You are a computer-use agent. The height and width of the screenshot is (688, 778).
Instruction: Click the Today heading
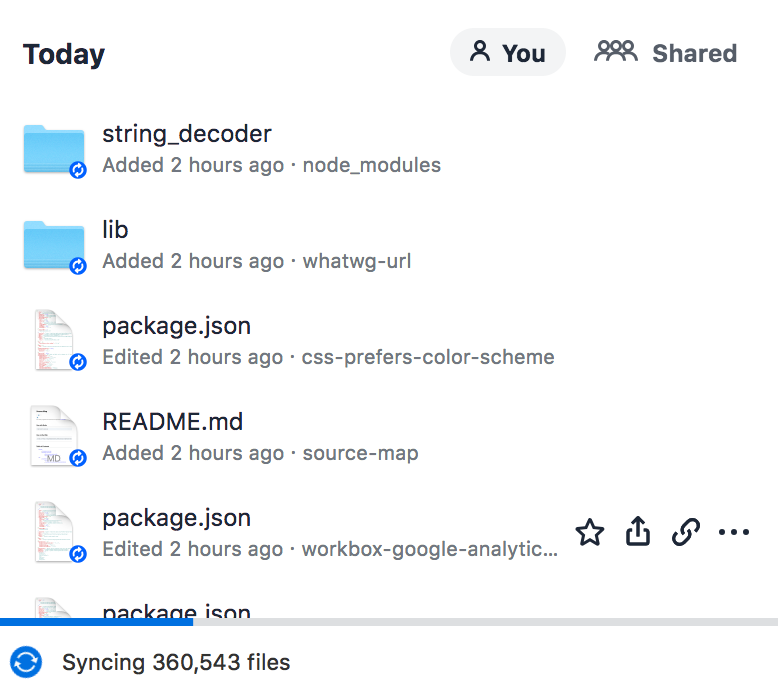point(64,54)
